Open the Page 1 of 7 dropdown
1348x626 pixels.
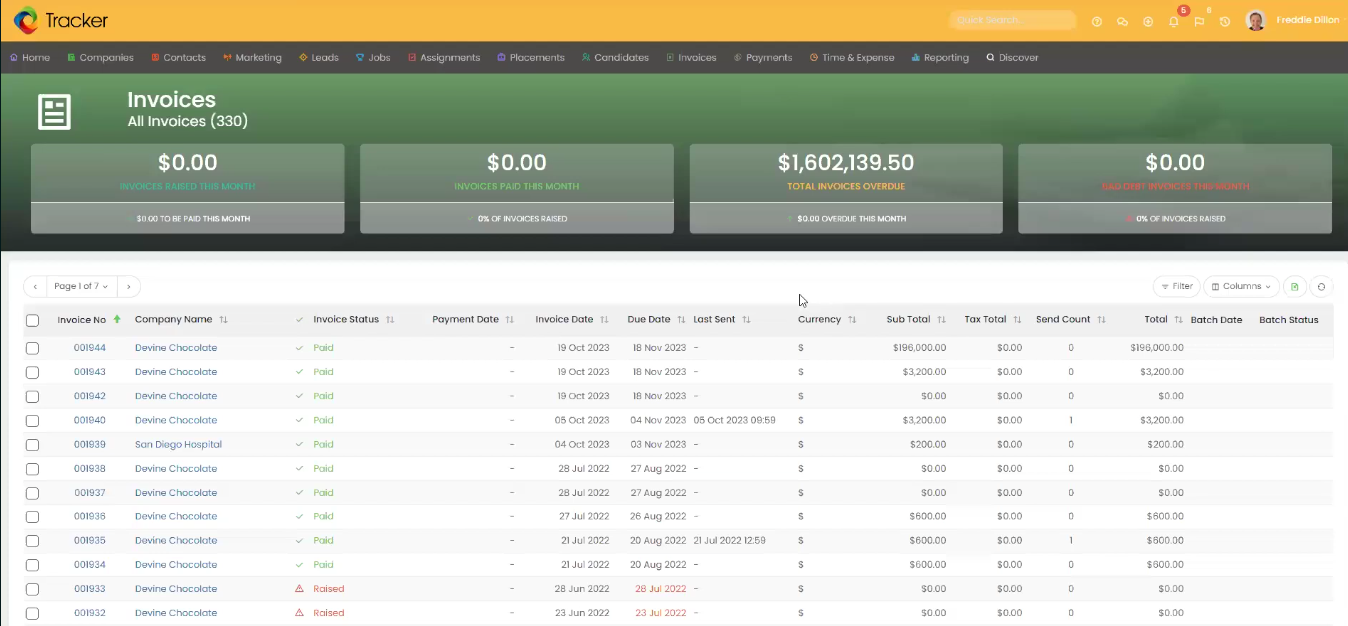[x=81, y=286]
